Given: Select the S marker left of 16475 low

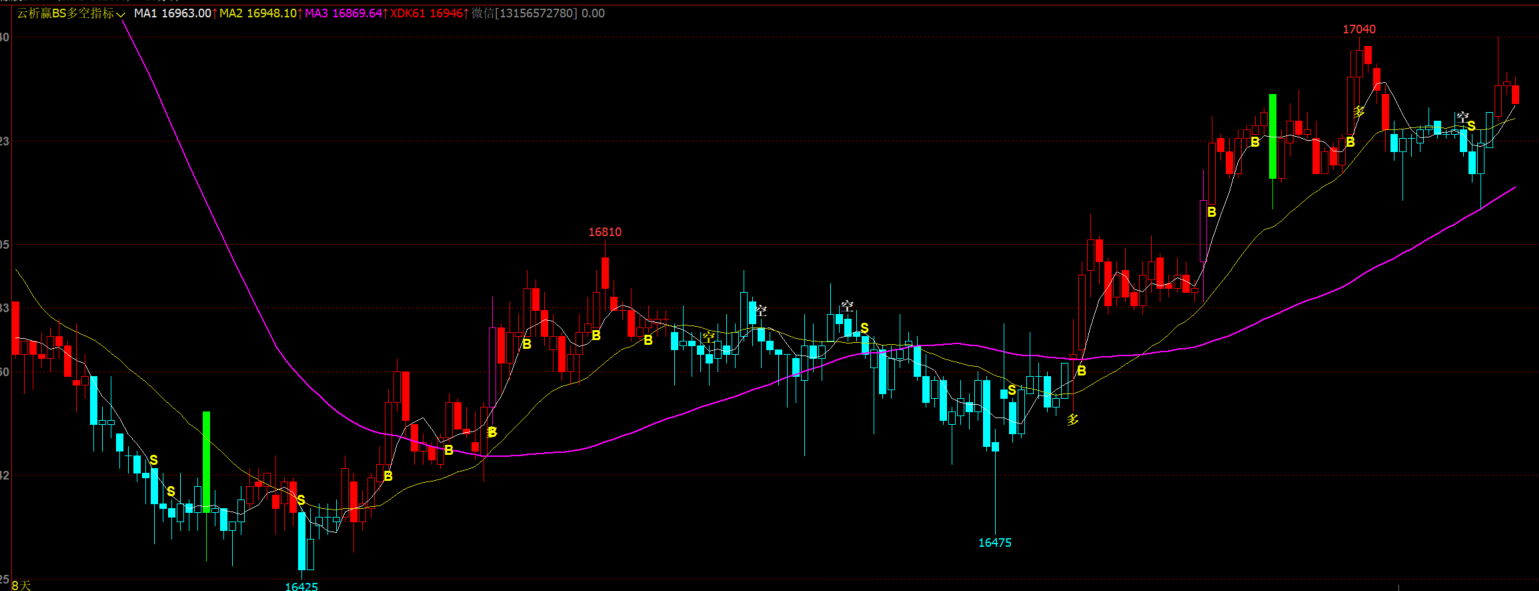Looking at the screenshot, I should (1012, 390).
